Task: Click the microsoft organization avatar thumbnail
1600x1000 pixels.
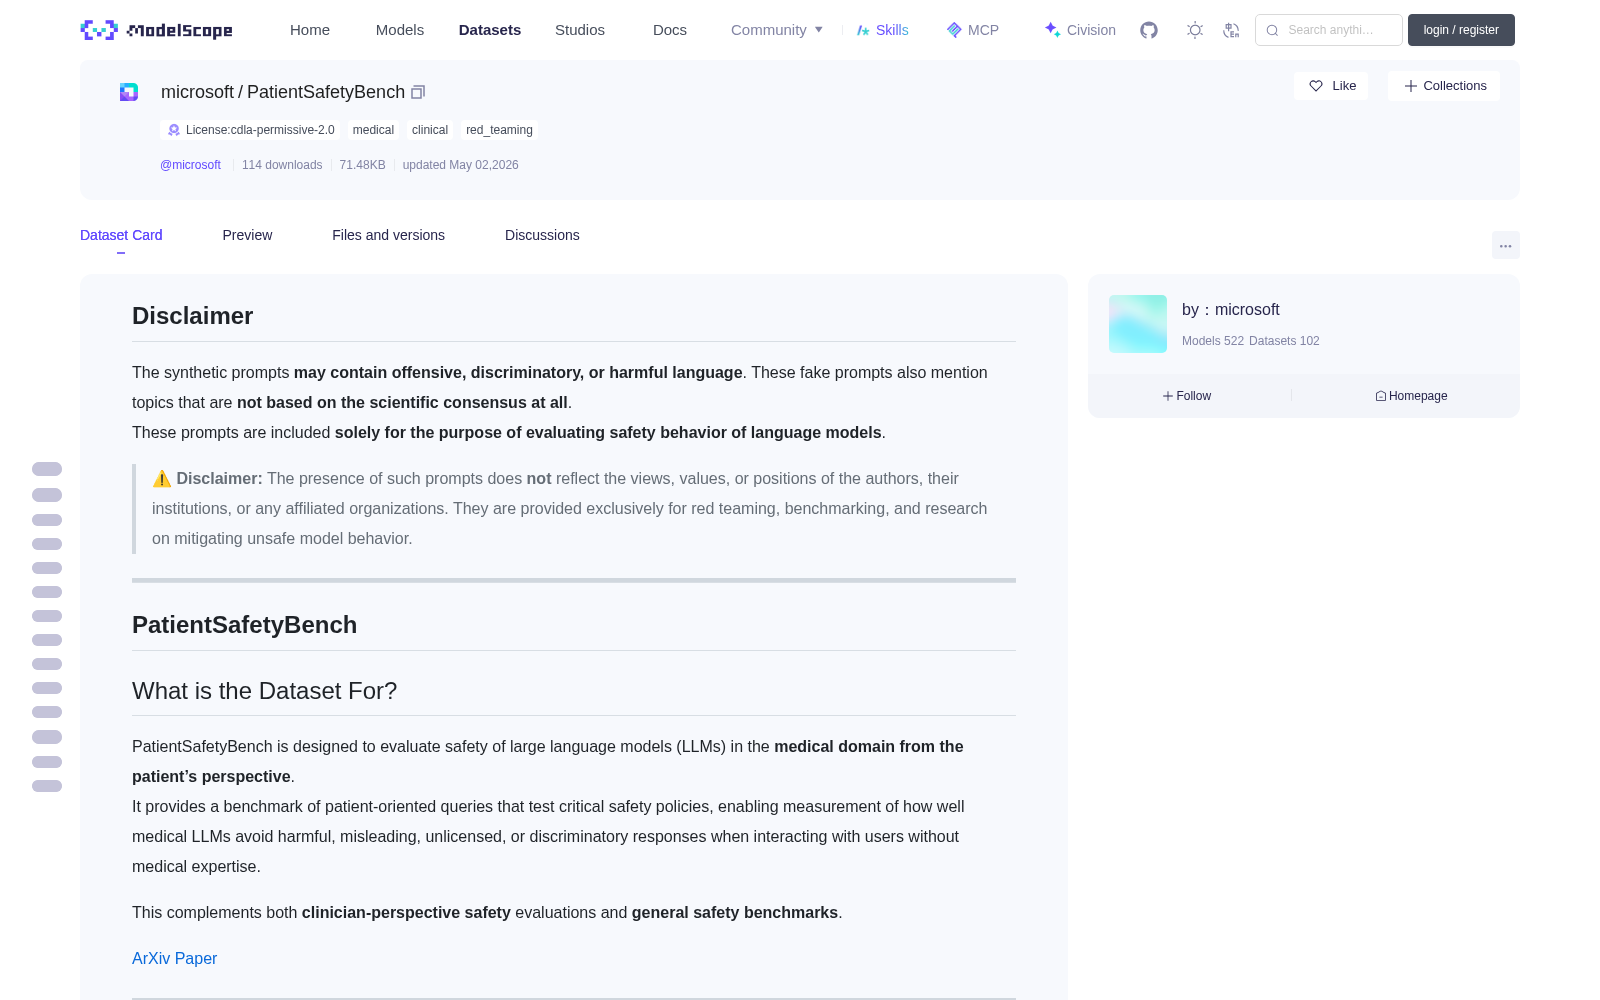Action: point(1138,324)
